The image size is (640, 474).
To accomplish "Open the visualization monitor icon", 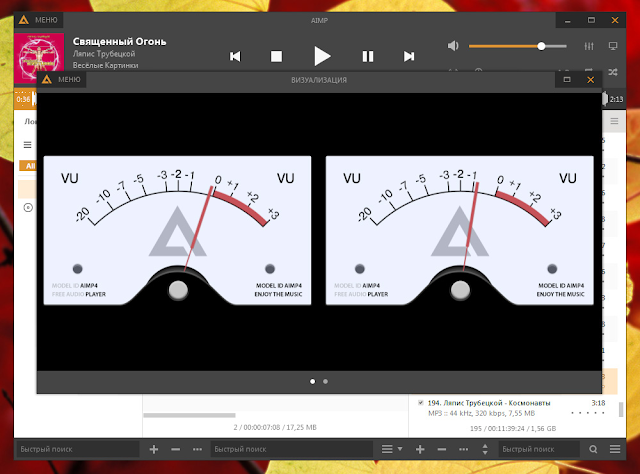I will pos(613,46).
